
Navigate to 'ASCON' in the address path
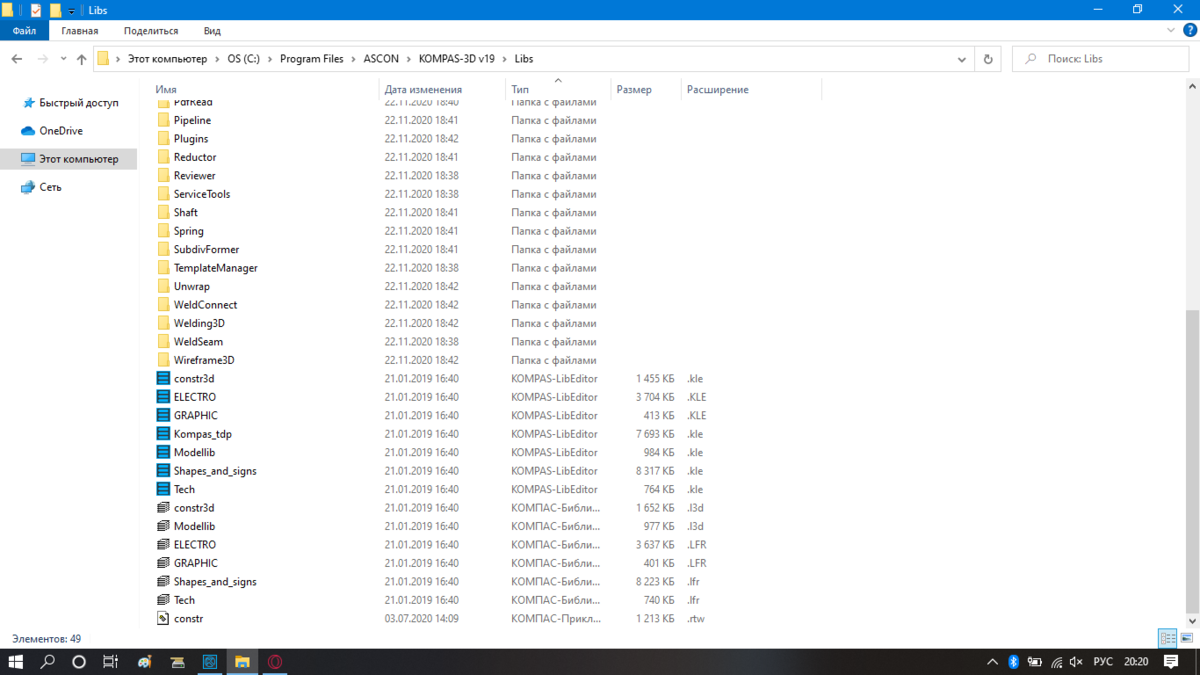[x=381, y=59]
